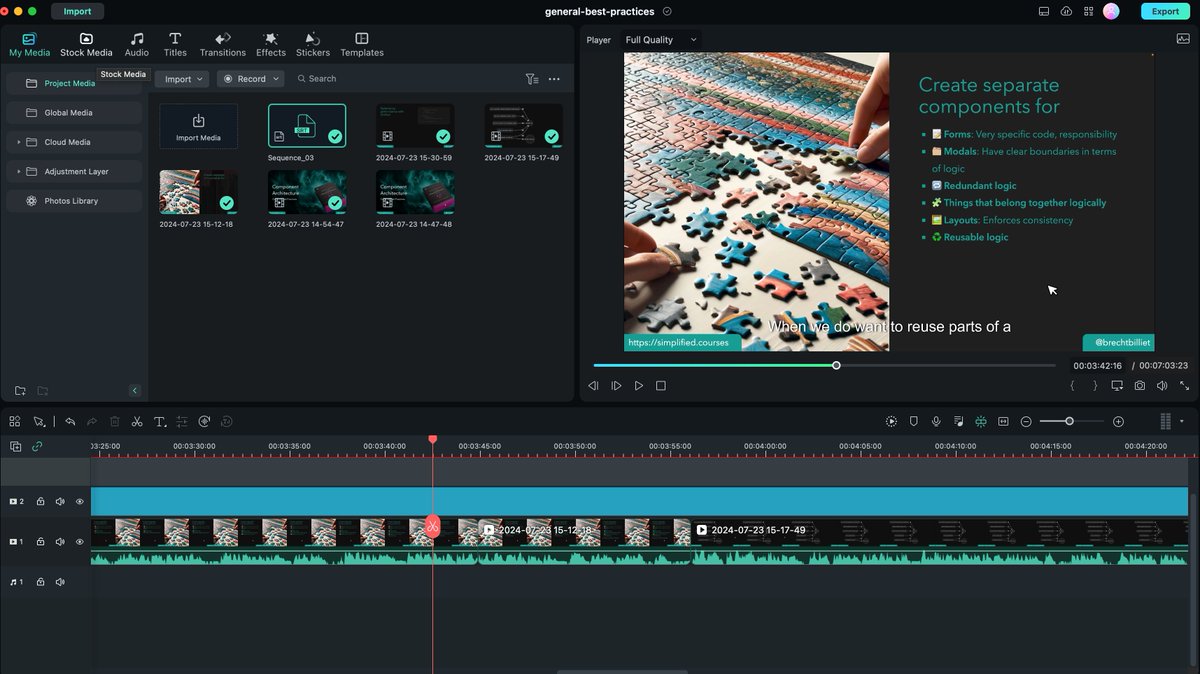This screenshot has height=674, width=1200.
Task: Toggle the green snapping icon in timeline toolbar
Action: [x=981, y=422]
